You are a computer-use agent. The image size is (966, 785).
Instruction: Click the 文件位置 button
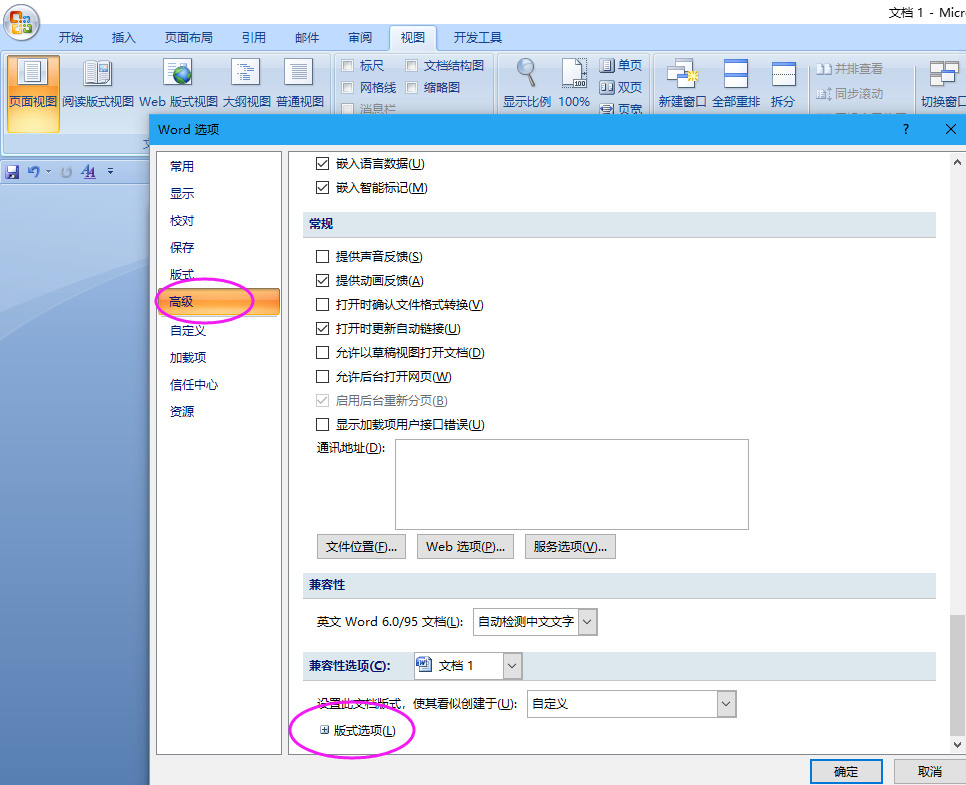coord(362,547)
